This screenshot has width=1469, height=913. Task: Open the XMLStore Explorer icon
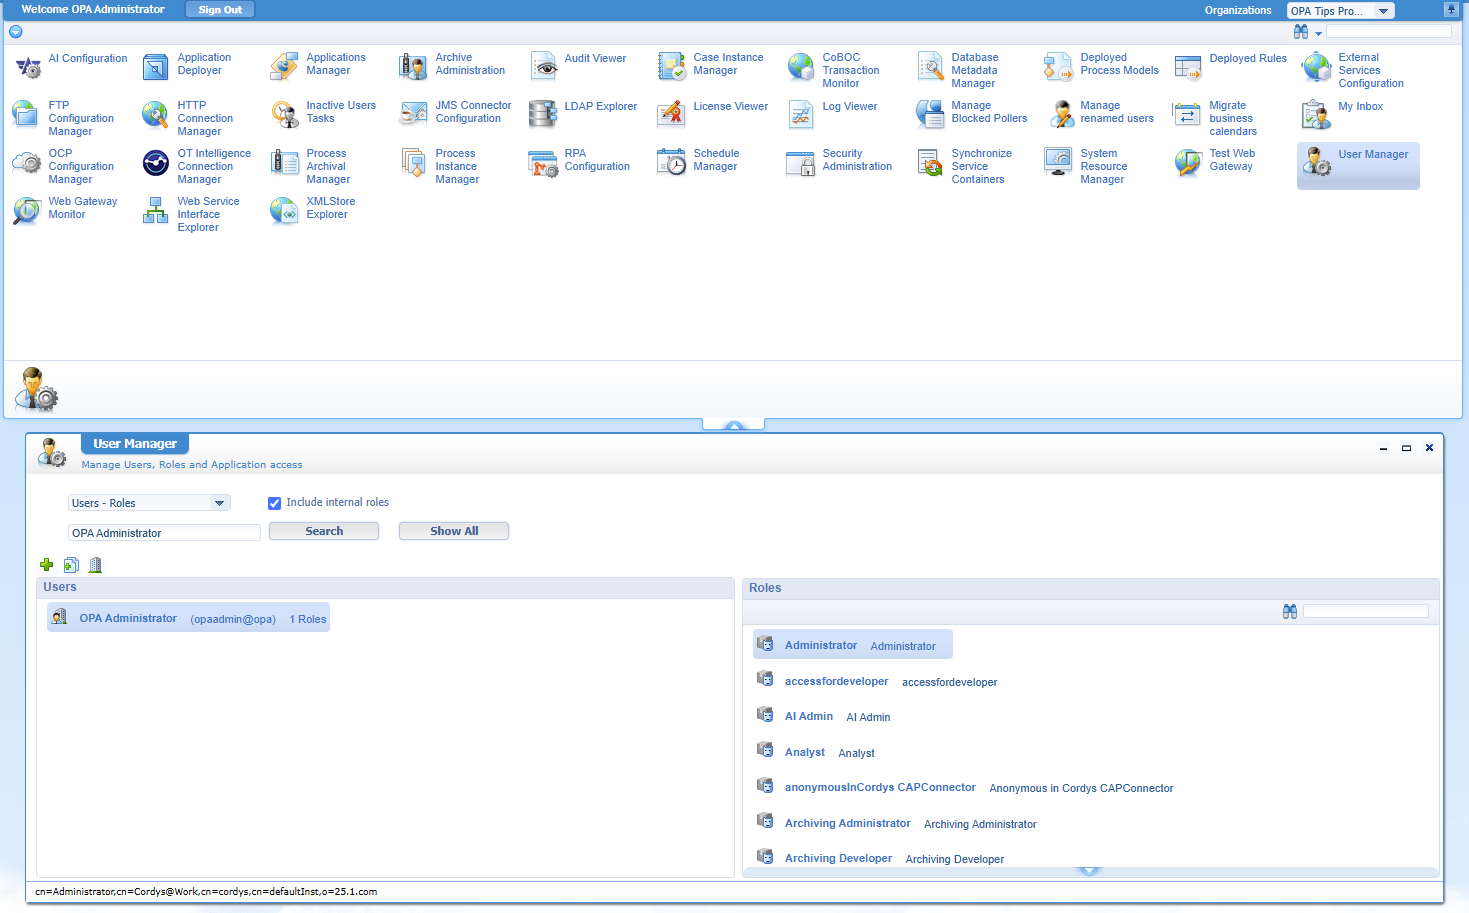pos(284,210)
